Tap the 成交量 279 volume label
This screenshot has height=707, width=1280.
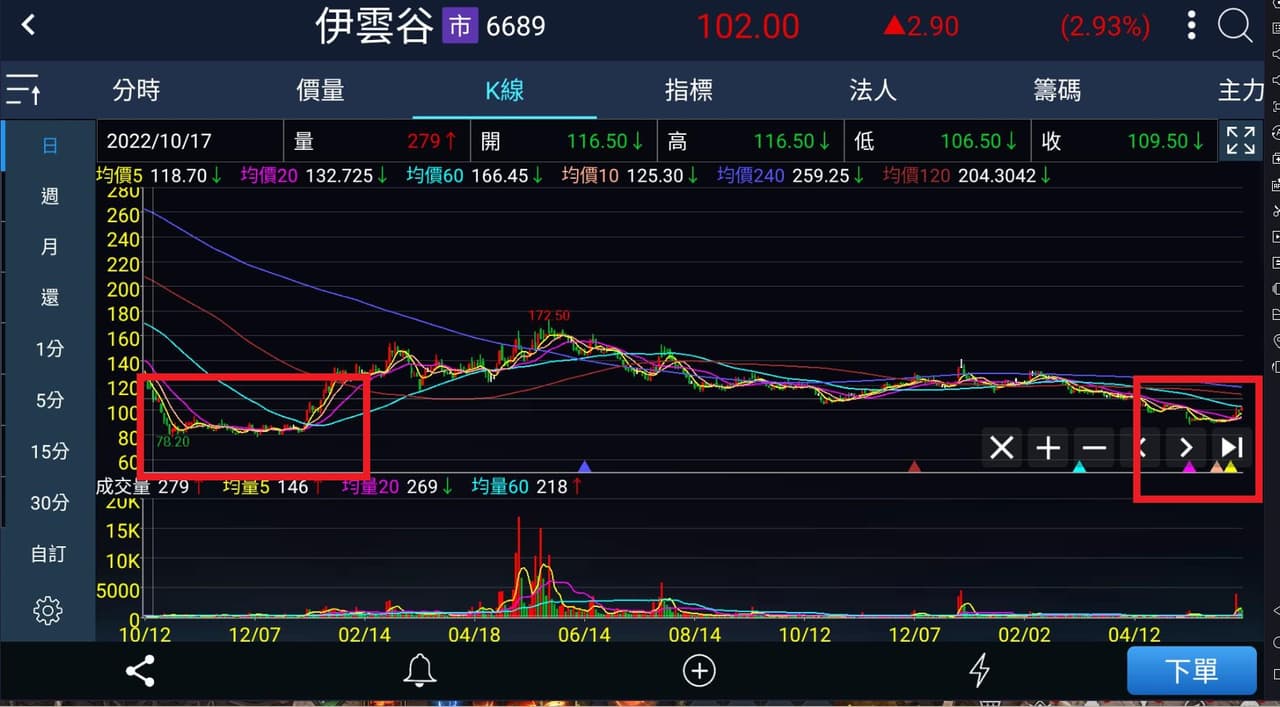(150, 487)
